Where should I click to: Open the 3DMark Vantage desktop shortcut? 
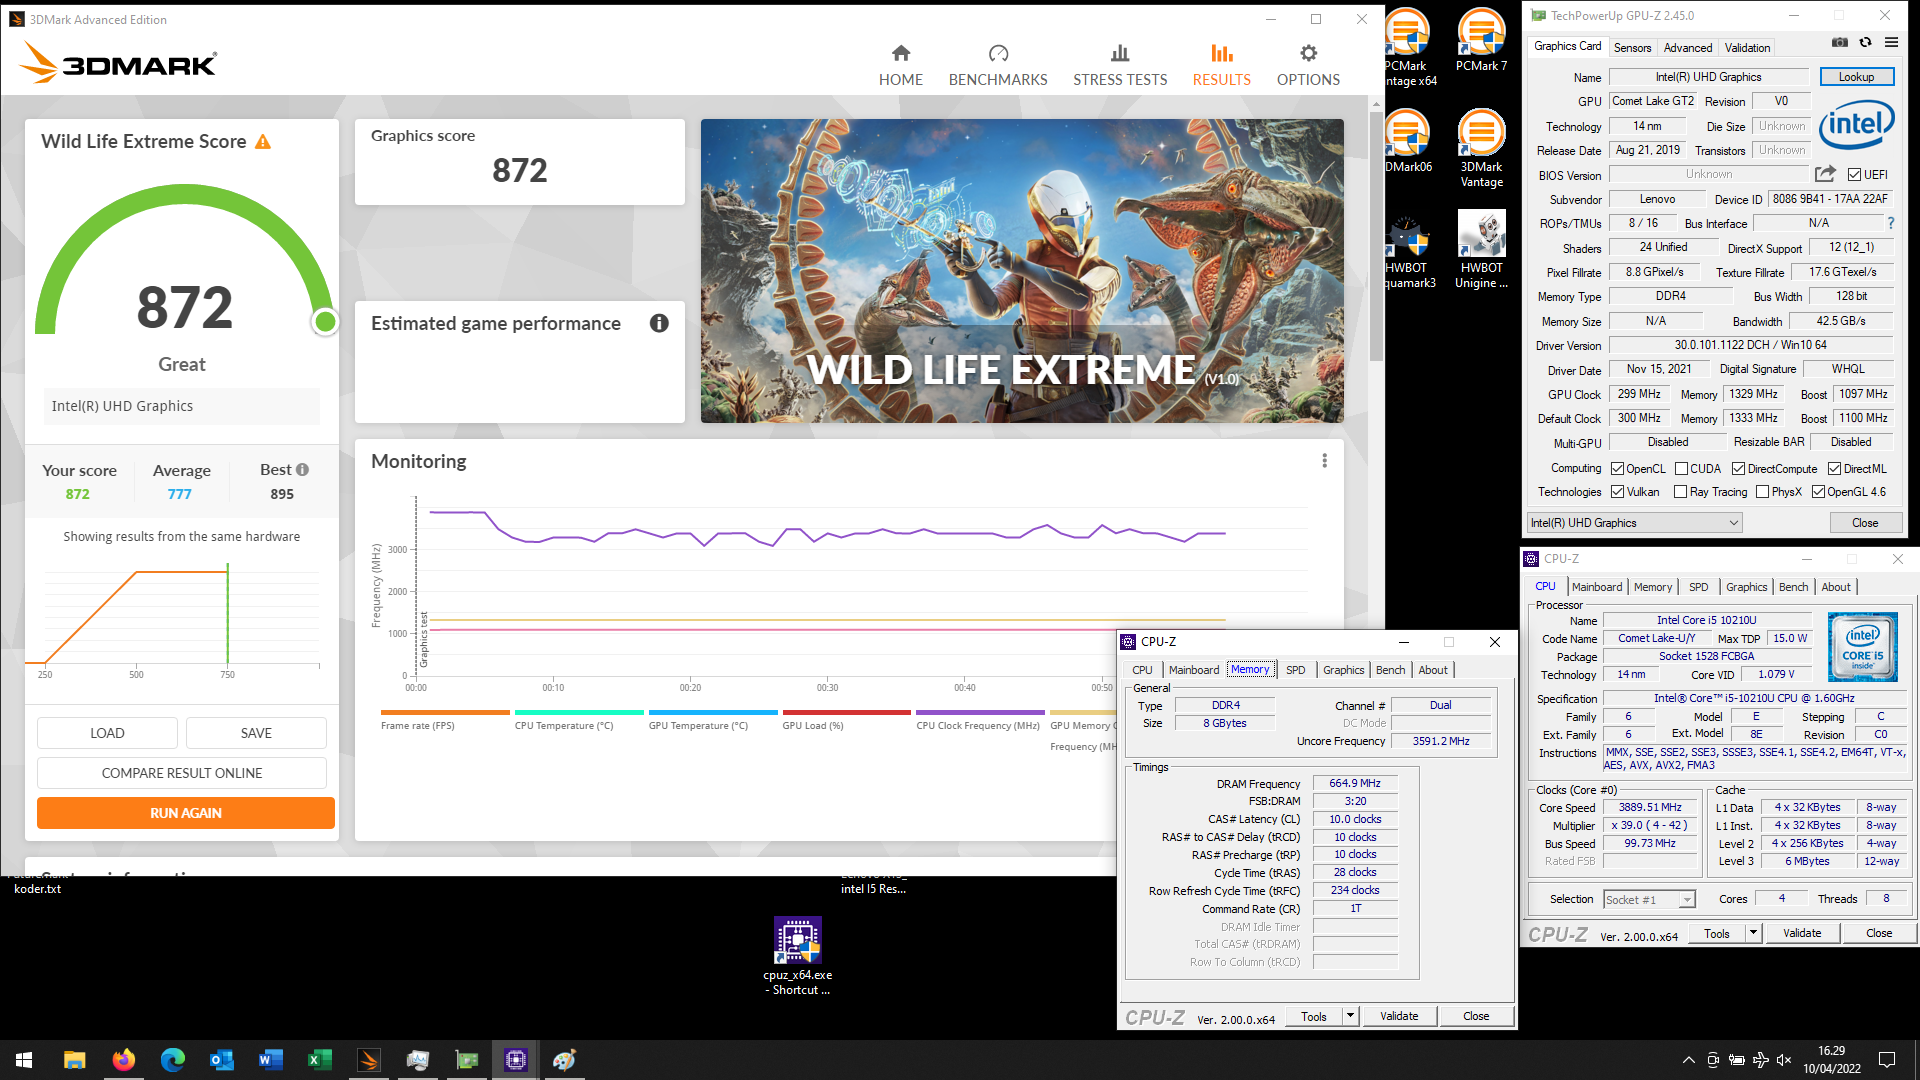pos(1481,148)
